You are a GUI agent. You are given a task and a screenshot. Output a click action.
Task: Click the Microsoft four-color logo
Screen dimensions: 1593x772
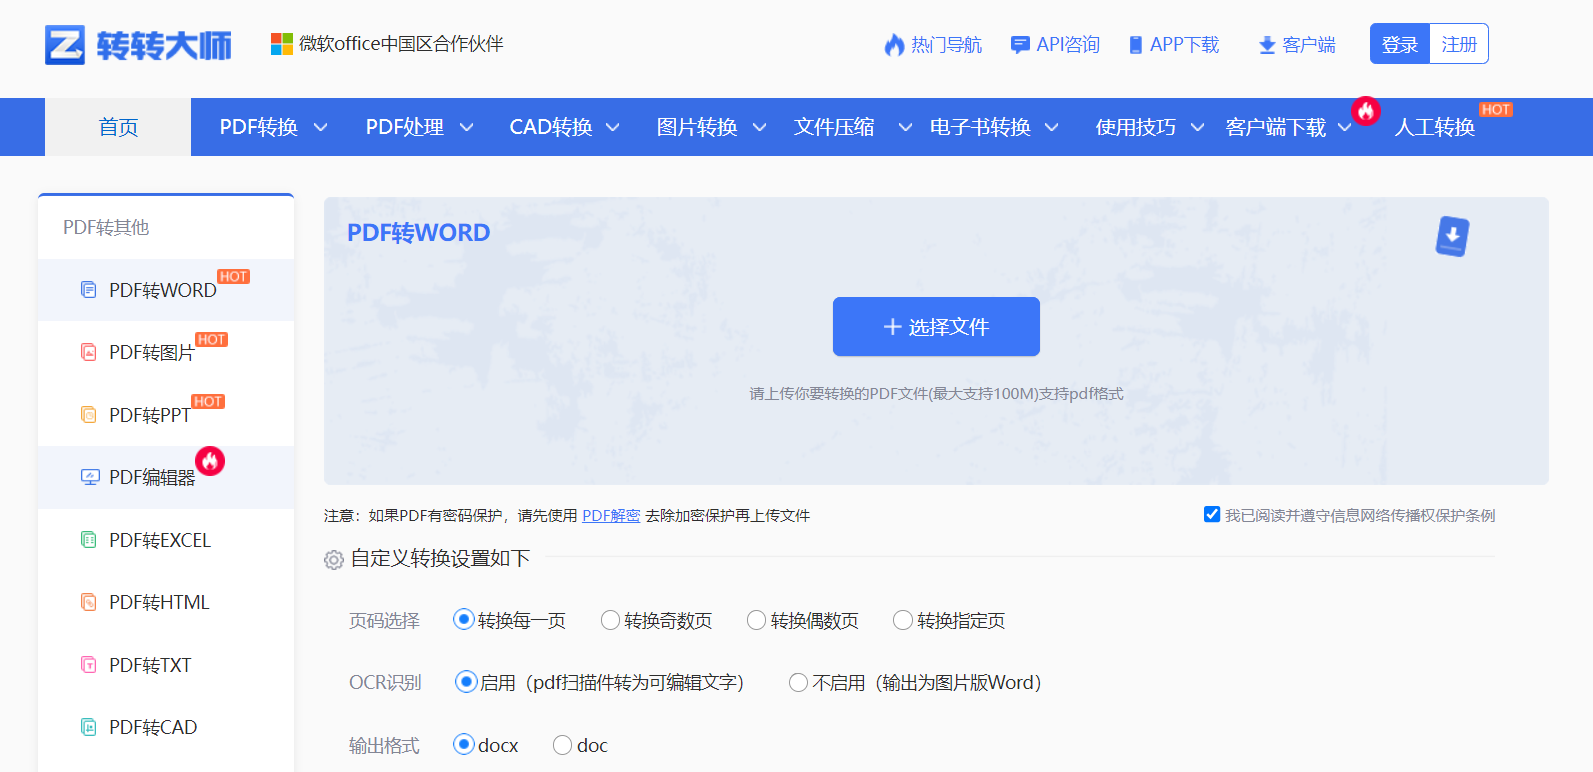[282, 44]
